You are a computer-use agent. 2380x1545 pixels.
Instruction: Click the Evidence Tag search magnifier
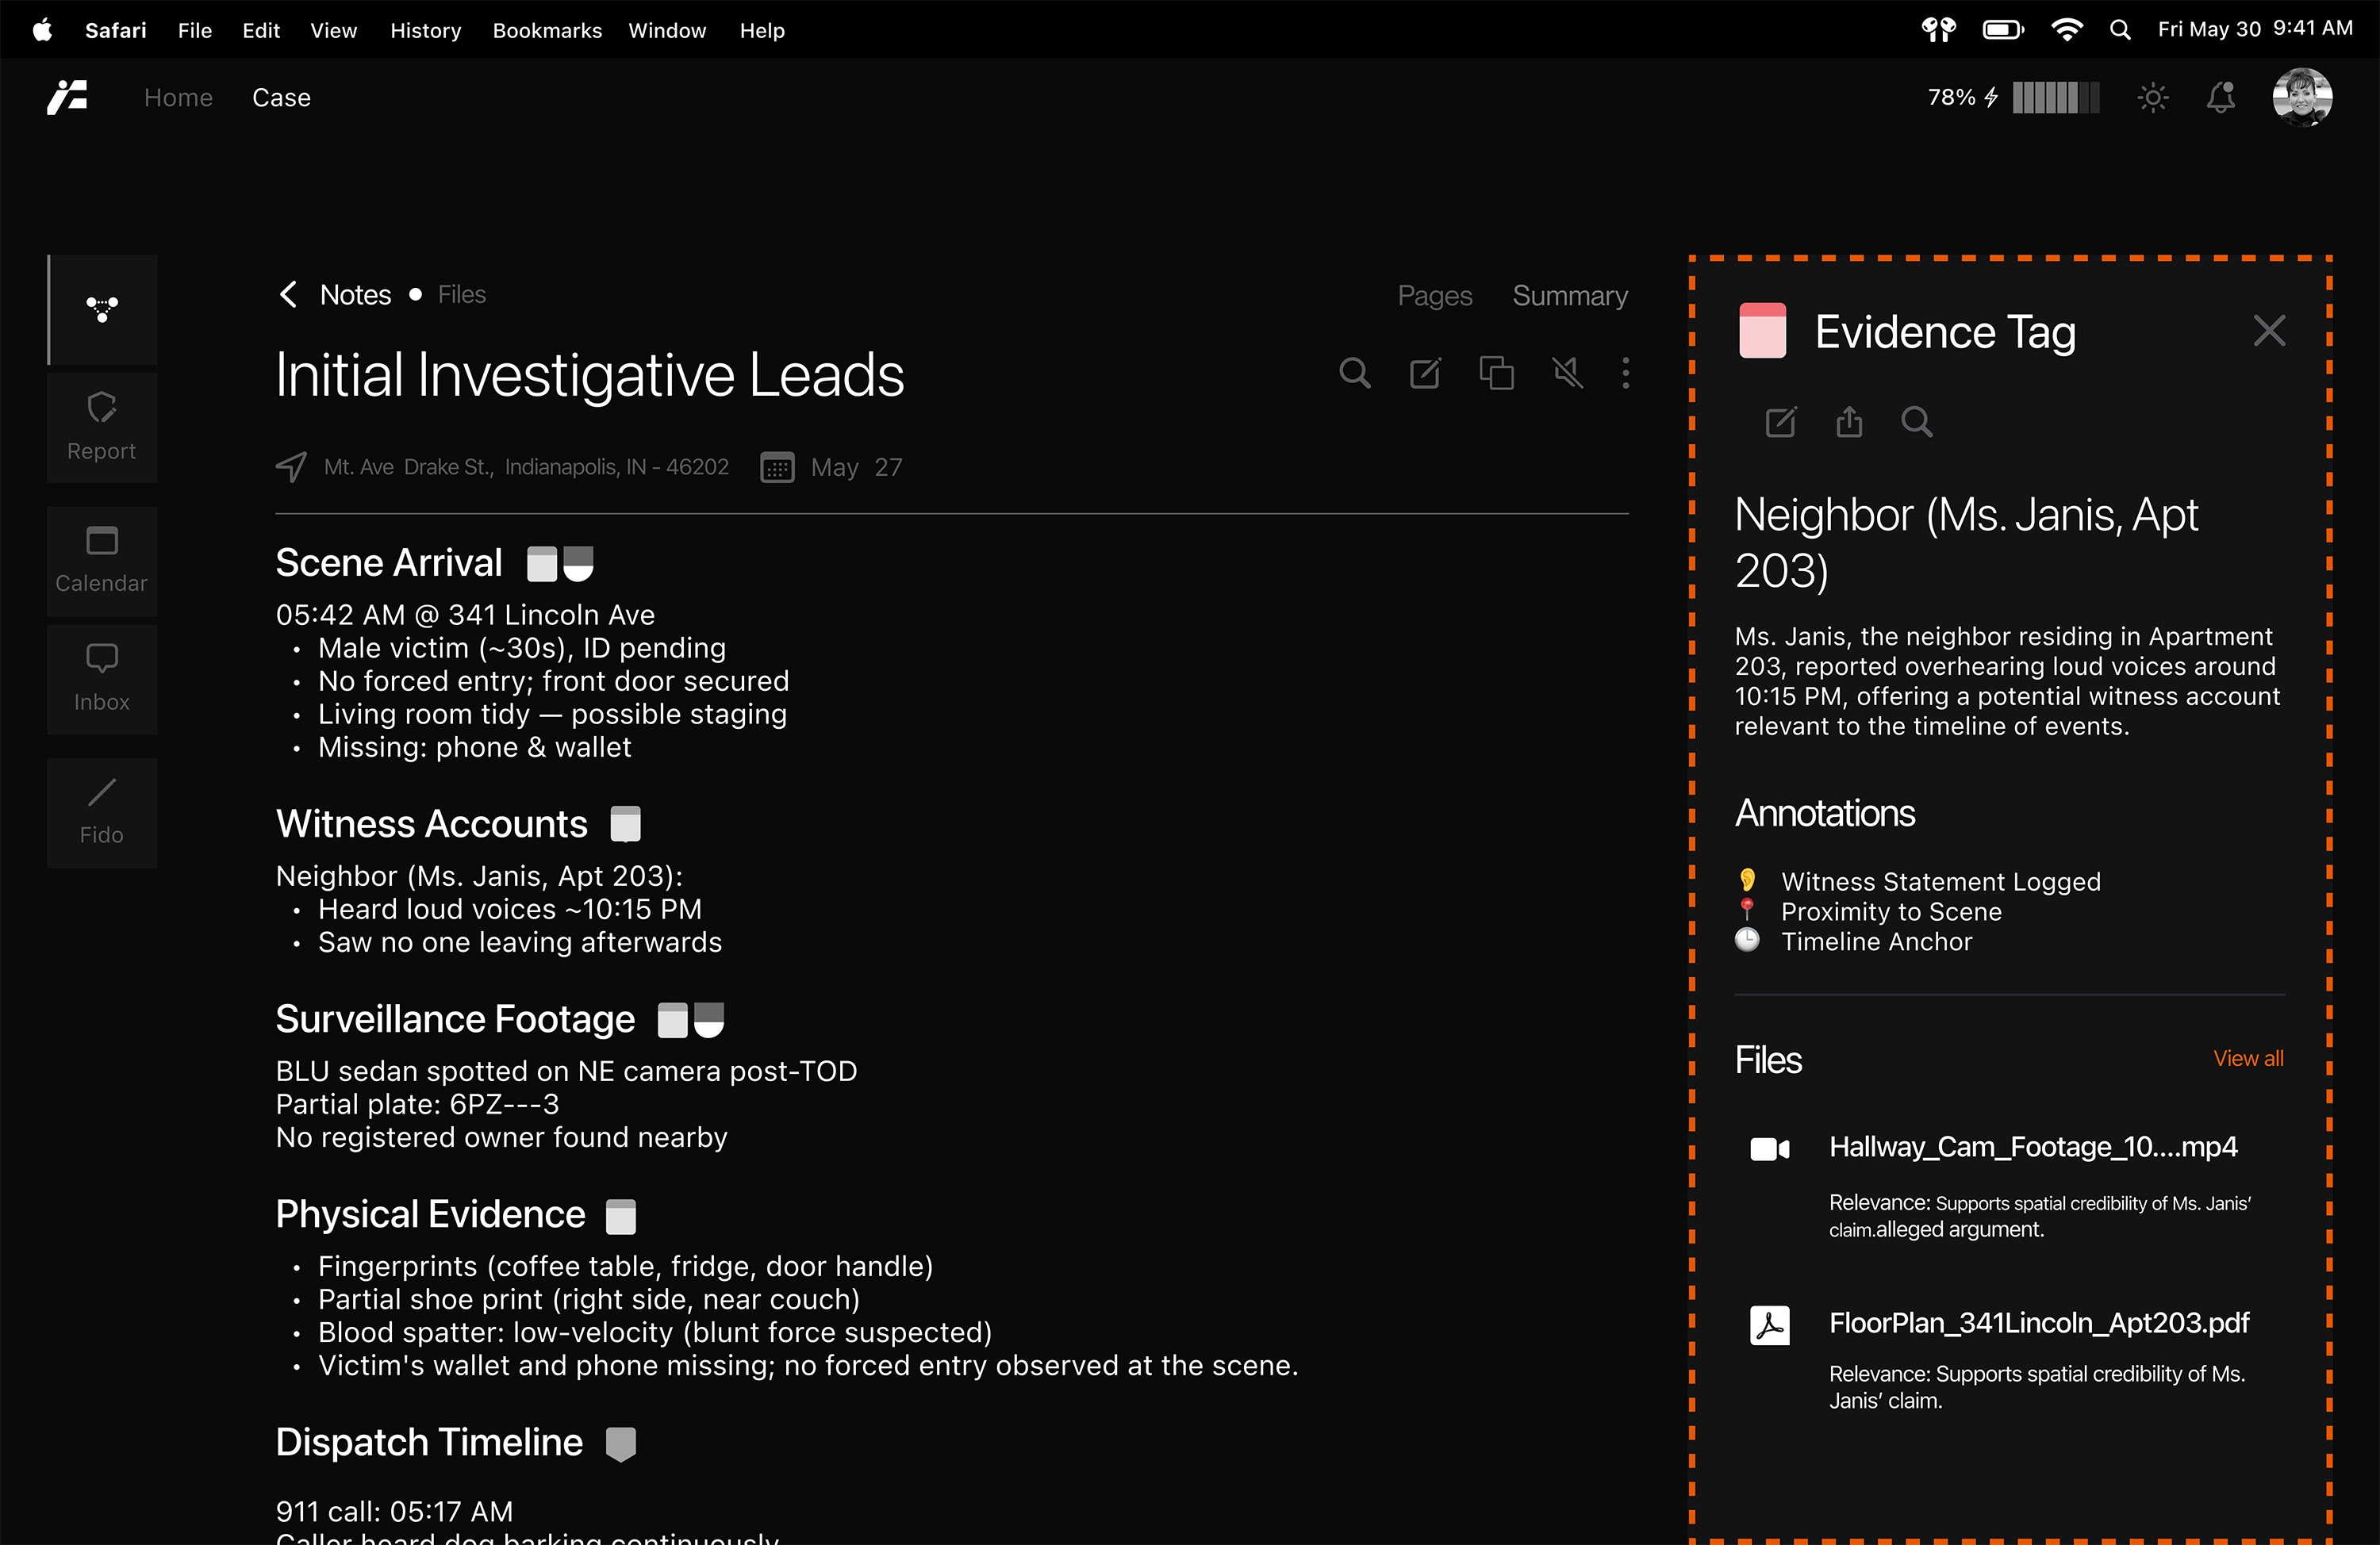tap(1916, 422)
